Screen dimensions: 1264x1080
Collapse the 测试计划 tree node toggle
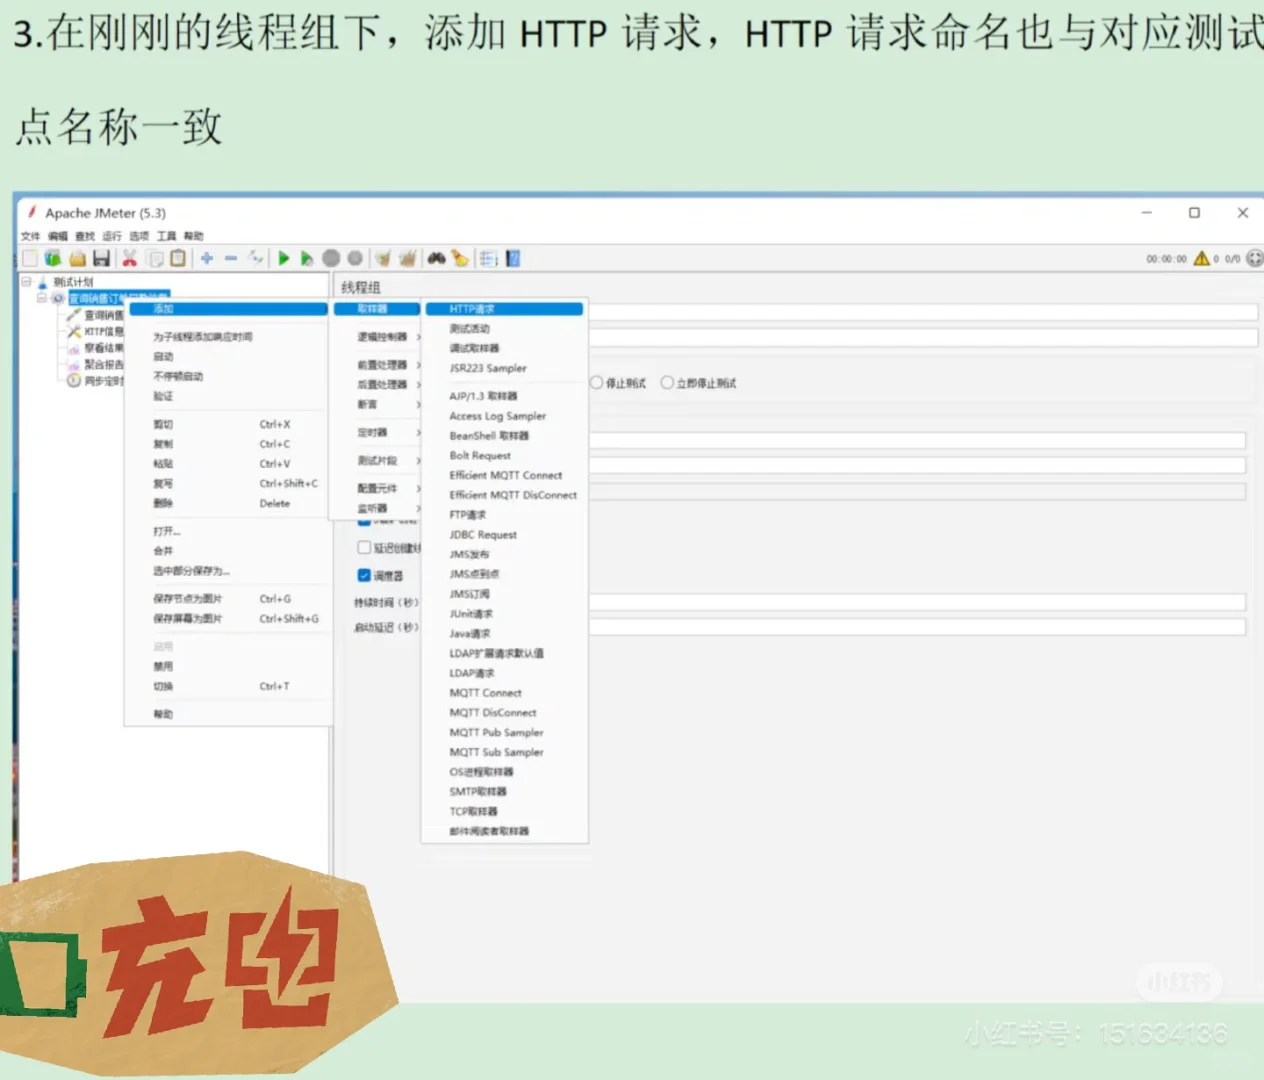point(27,282)
